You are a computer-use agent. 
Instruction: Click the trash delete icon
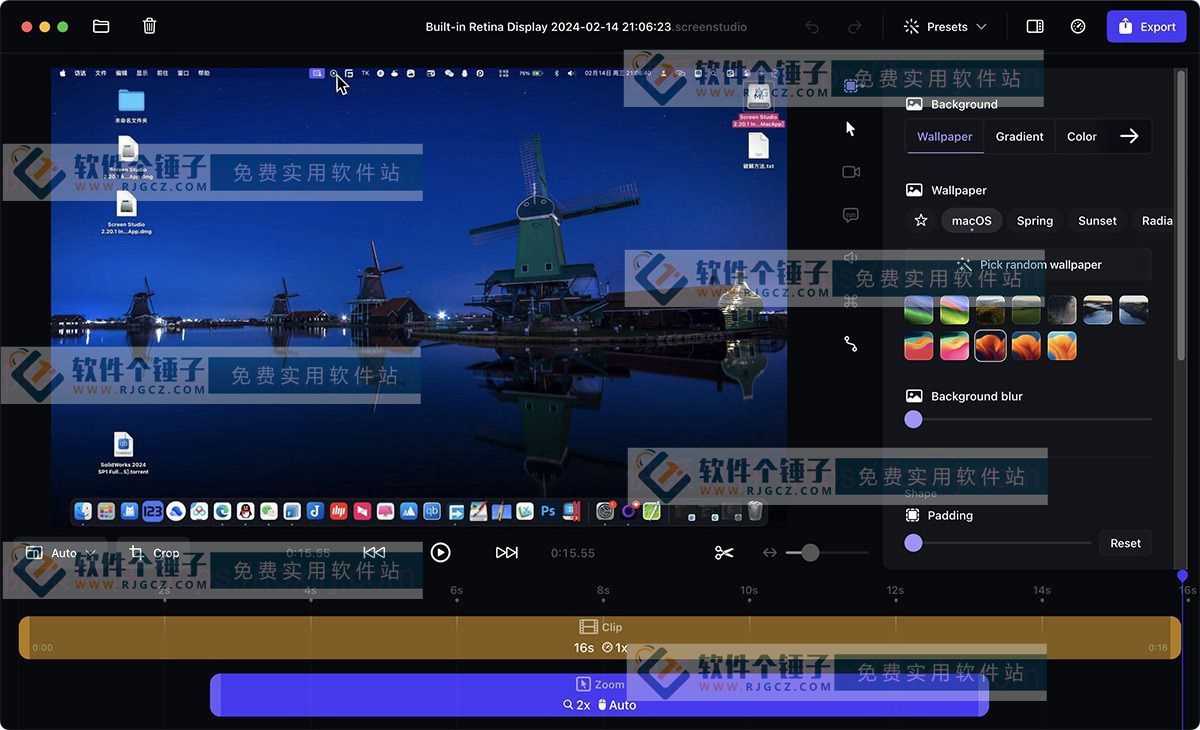[149, 27]
